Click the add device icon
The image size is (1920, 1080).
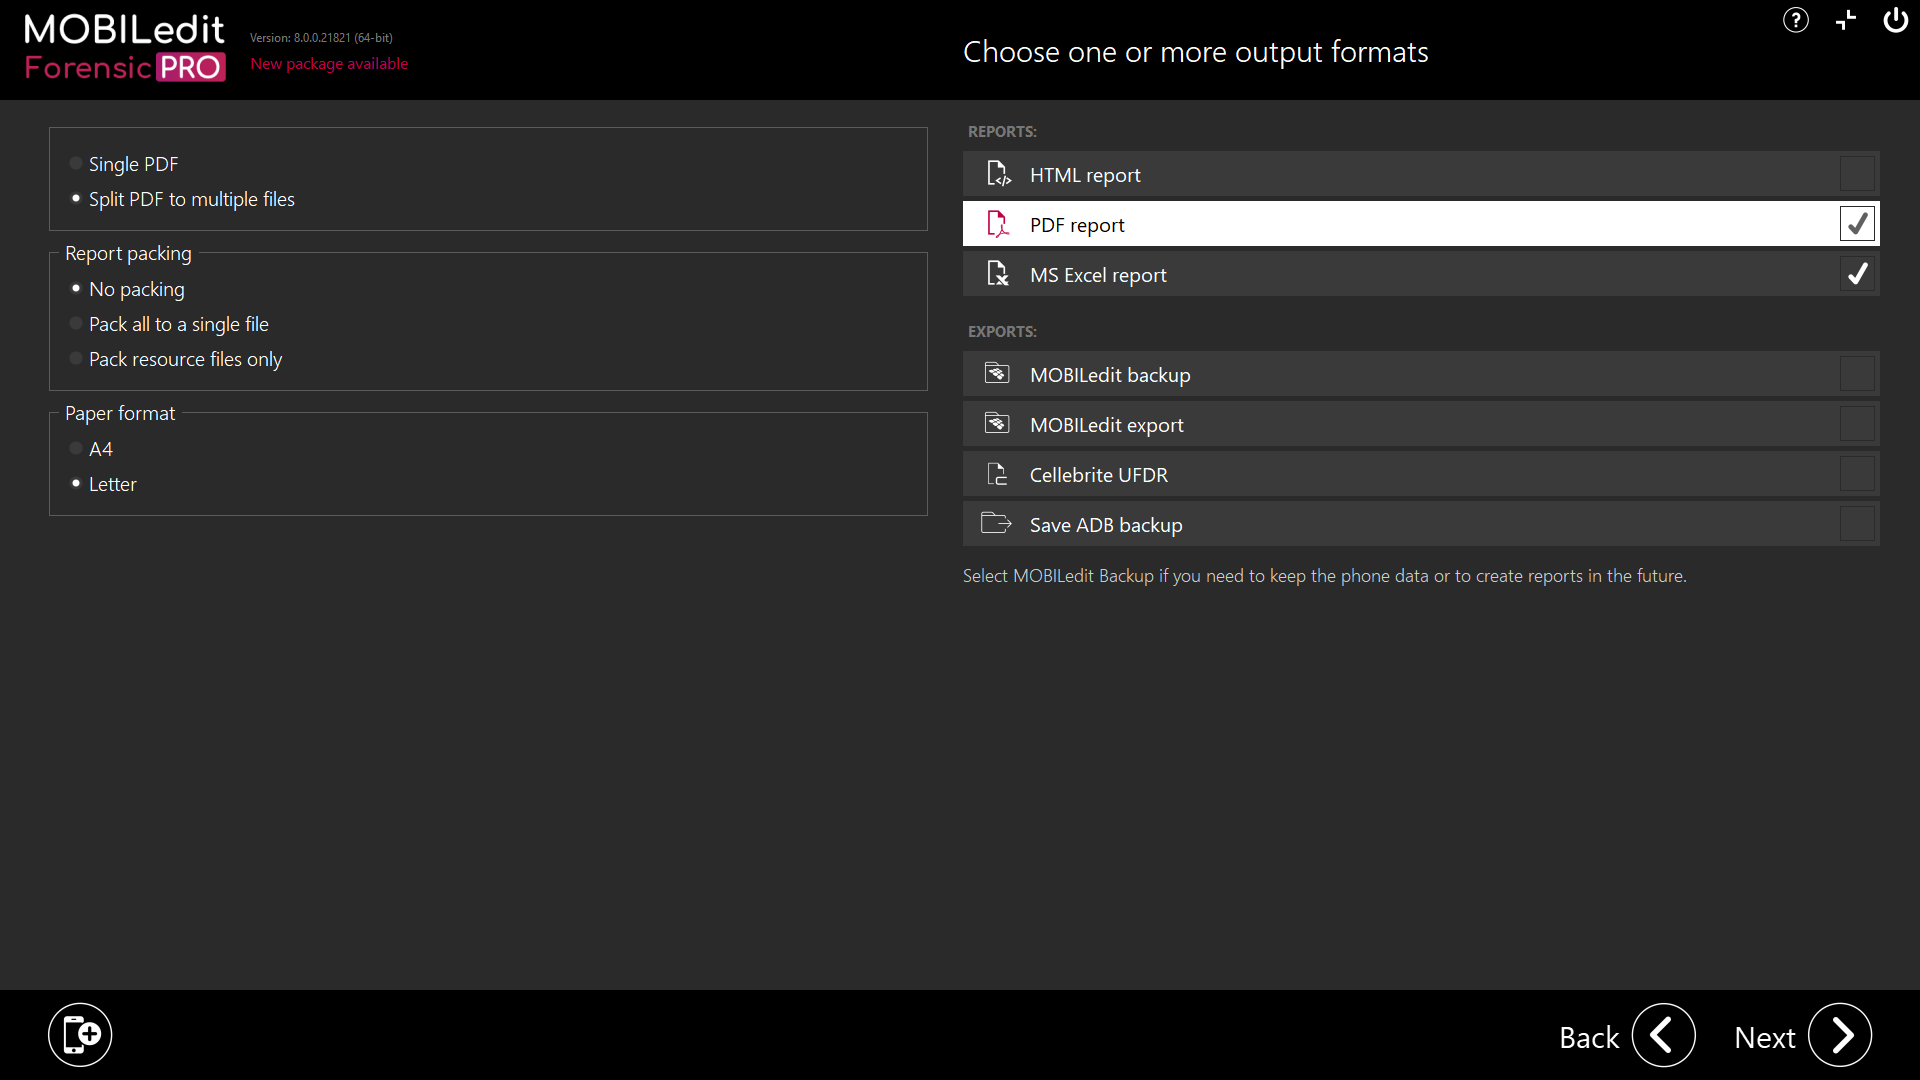[x=80, y=1035]
